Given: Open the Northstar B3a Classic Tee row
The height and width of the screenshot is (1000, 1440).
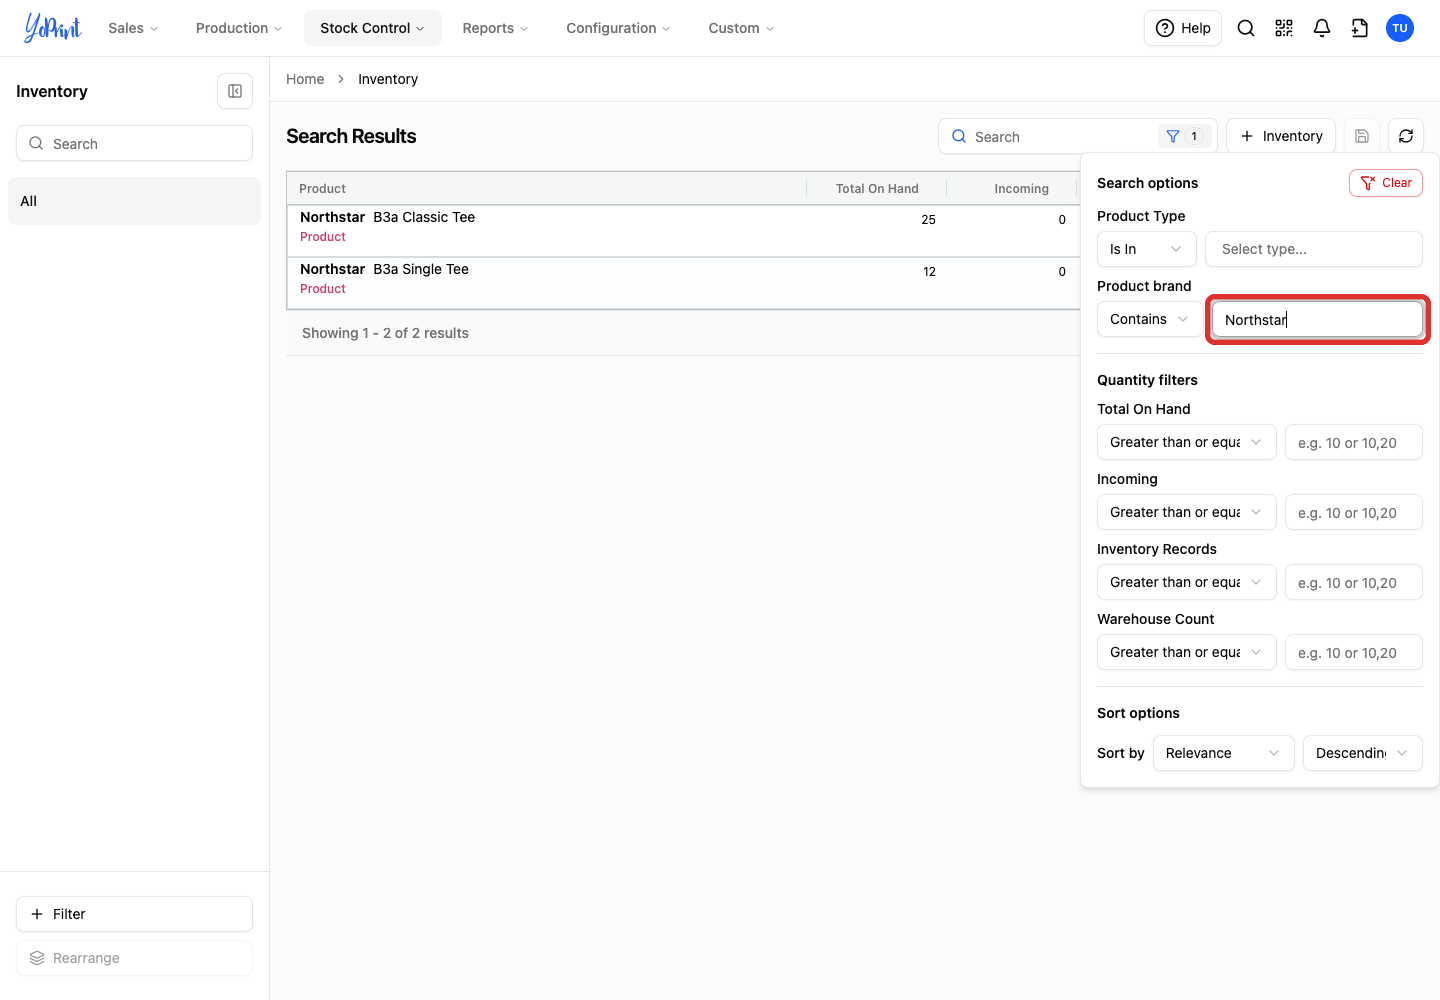Looking at the screenshot, I should [x=683, y=231].
